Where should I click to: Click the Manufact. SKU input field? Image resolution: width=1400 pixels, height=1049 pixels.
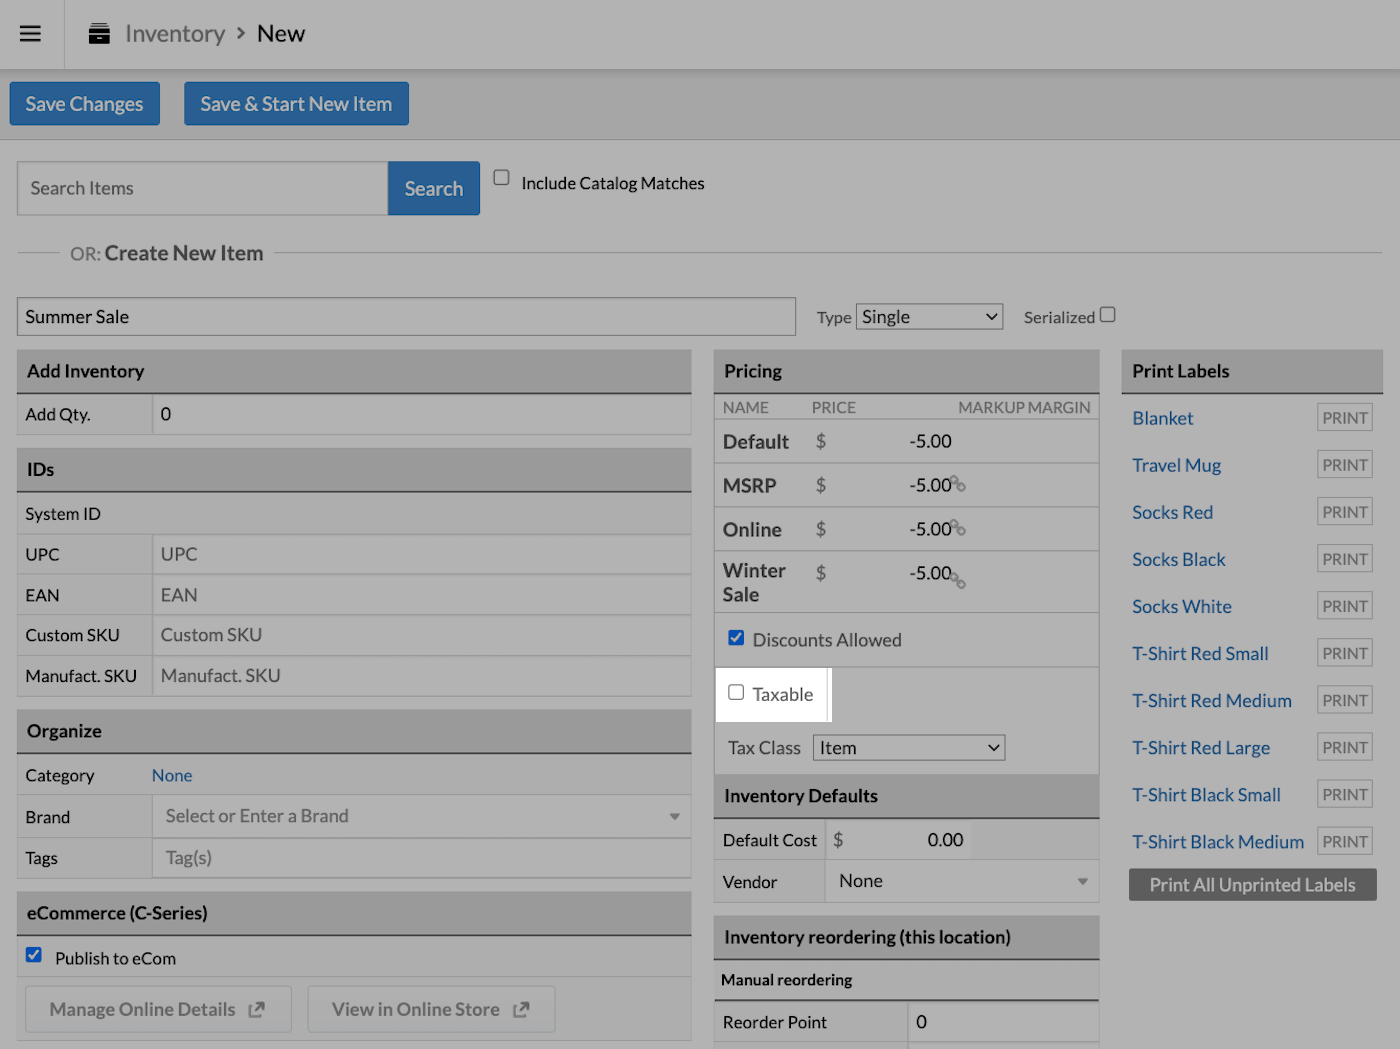tap(422, 677)
